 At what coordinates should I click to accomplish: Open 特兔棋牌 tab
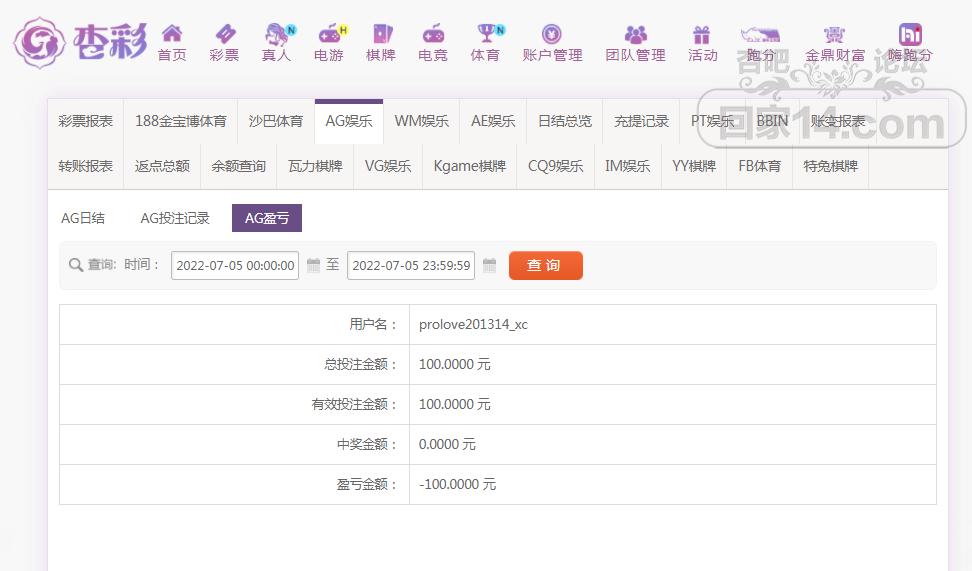tap(831, 166)
